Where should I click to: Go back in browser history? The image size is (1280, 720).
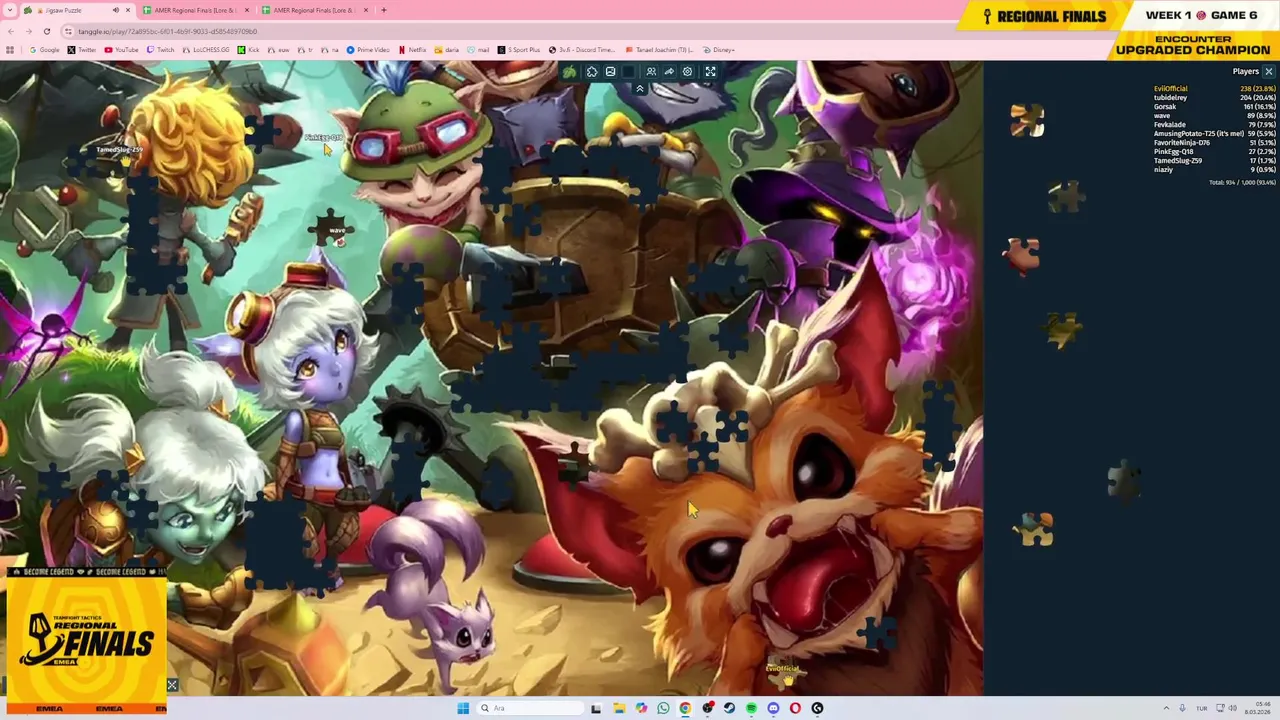[11, 31]
